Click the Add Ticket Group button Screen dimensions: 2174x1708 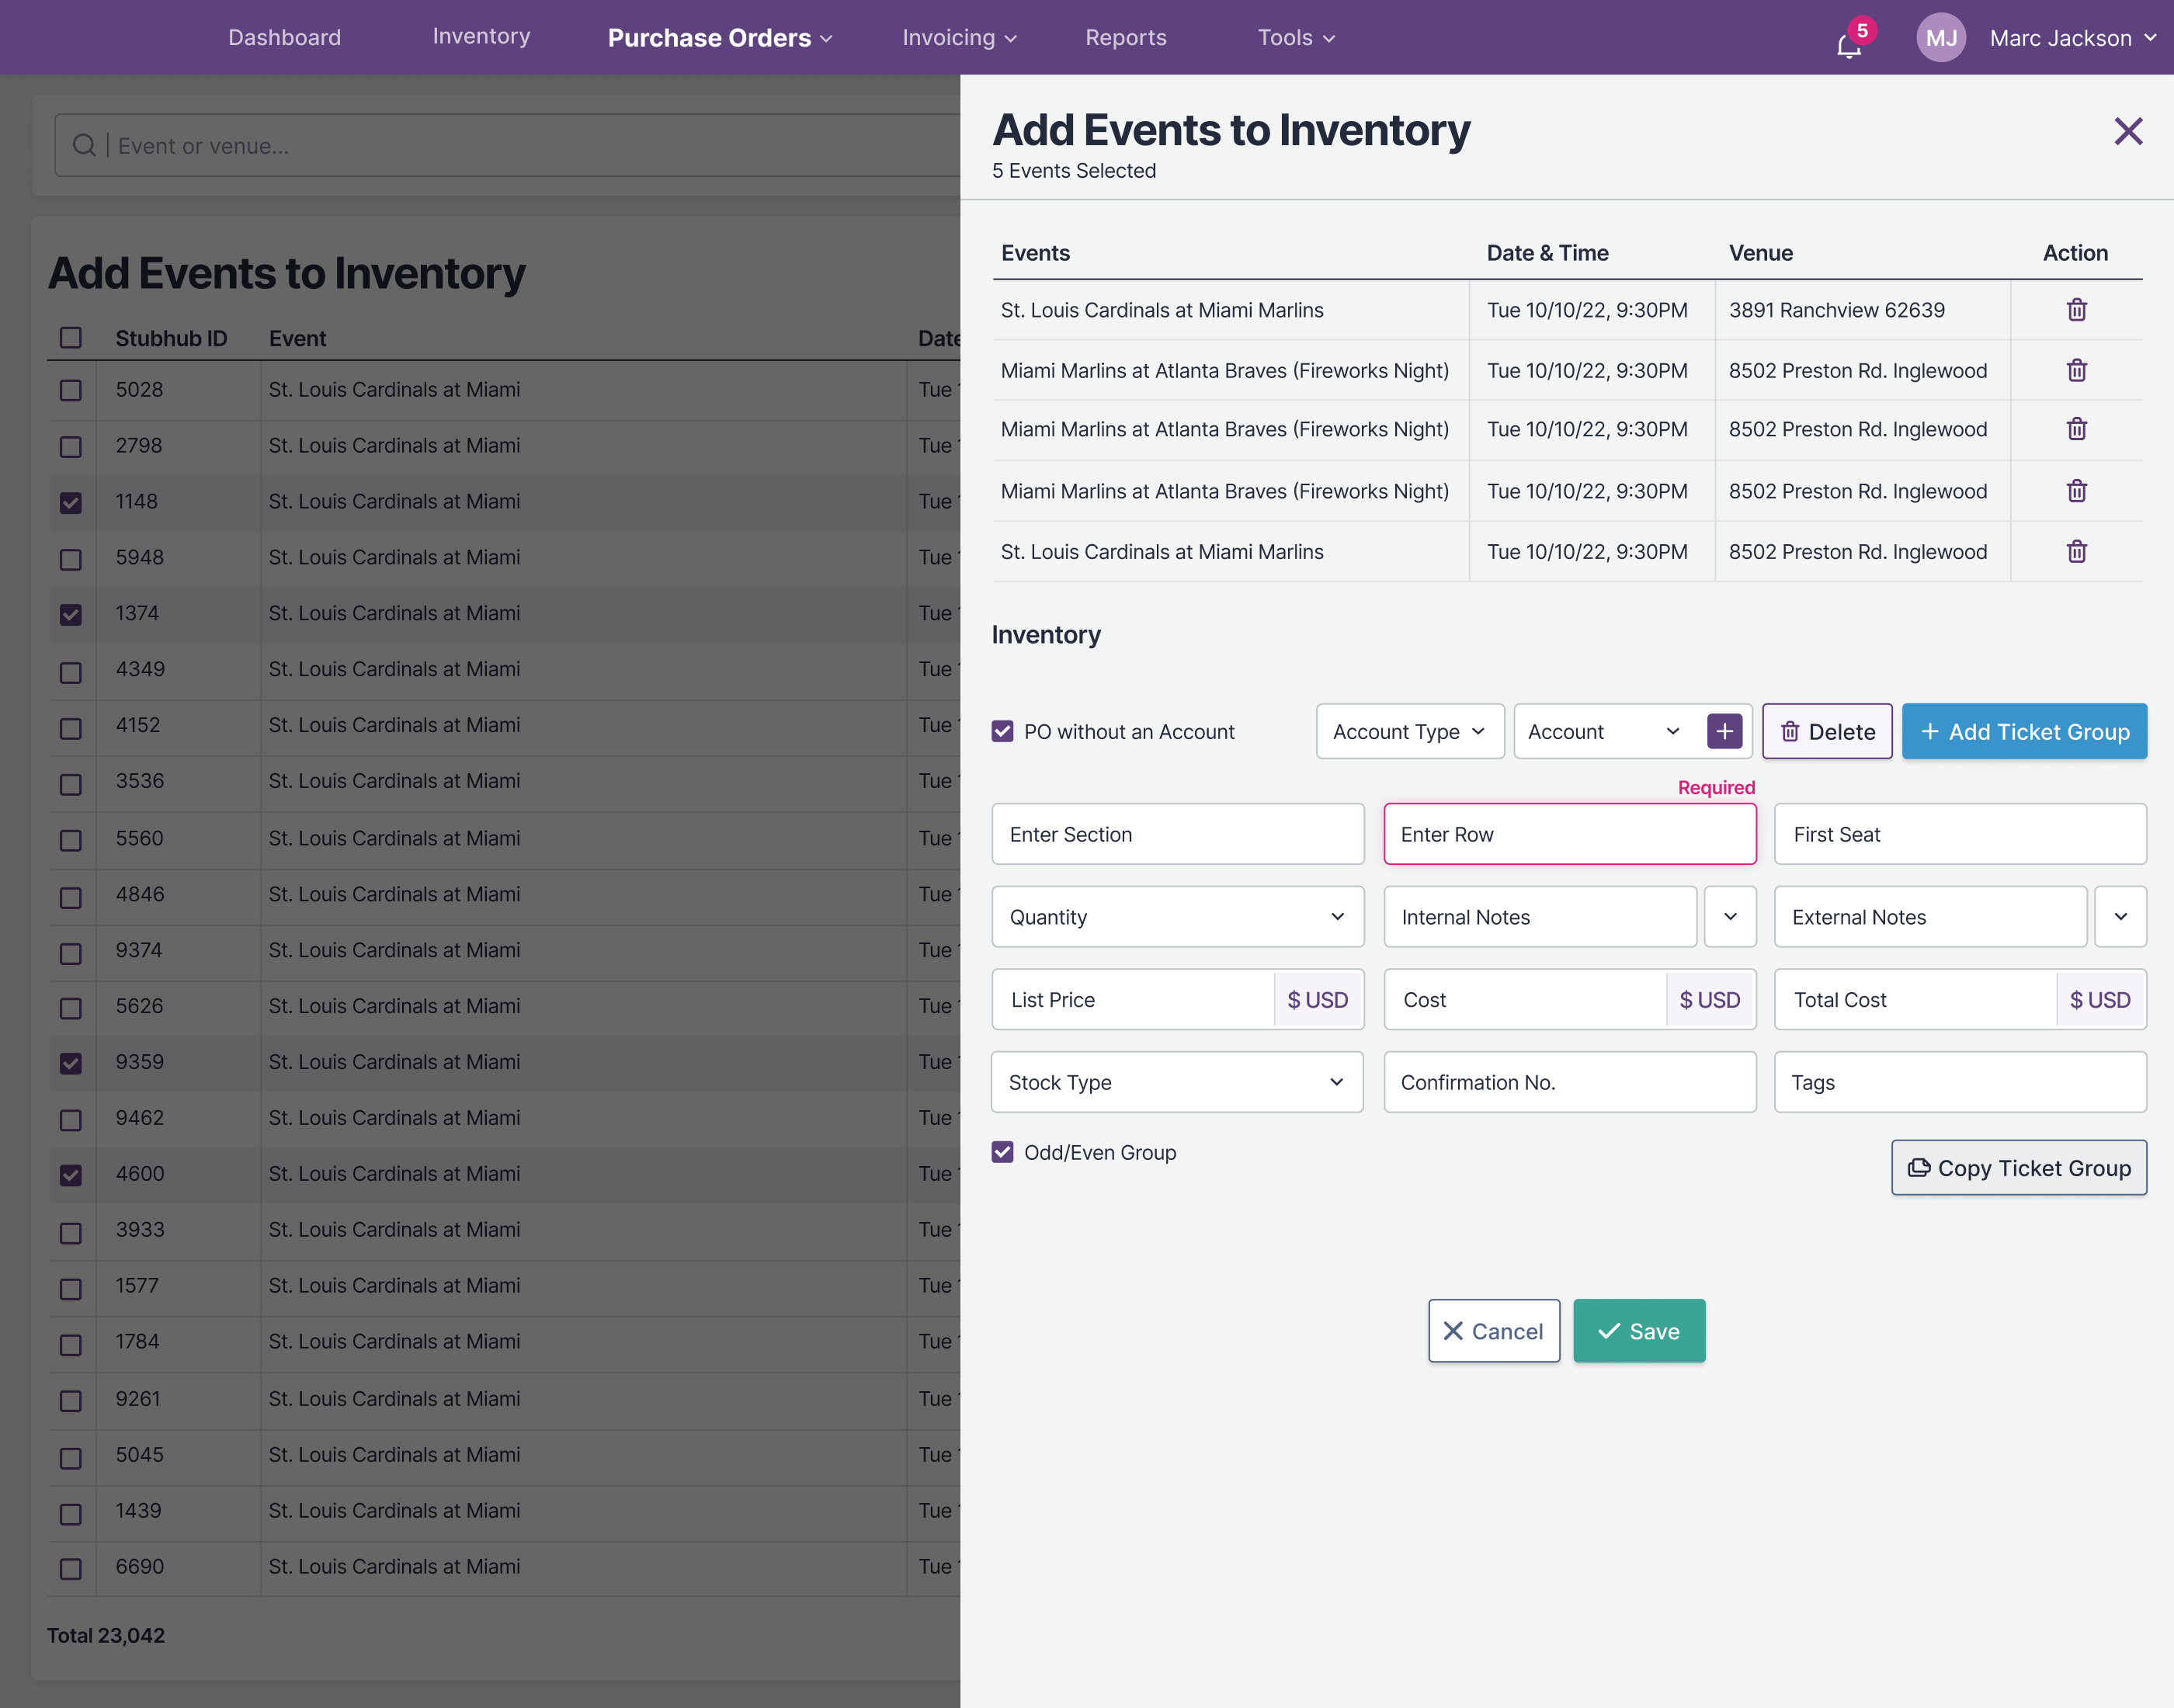(x=2024, y=731)
